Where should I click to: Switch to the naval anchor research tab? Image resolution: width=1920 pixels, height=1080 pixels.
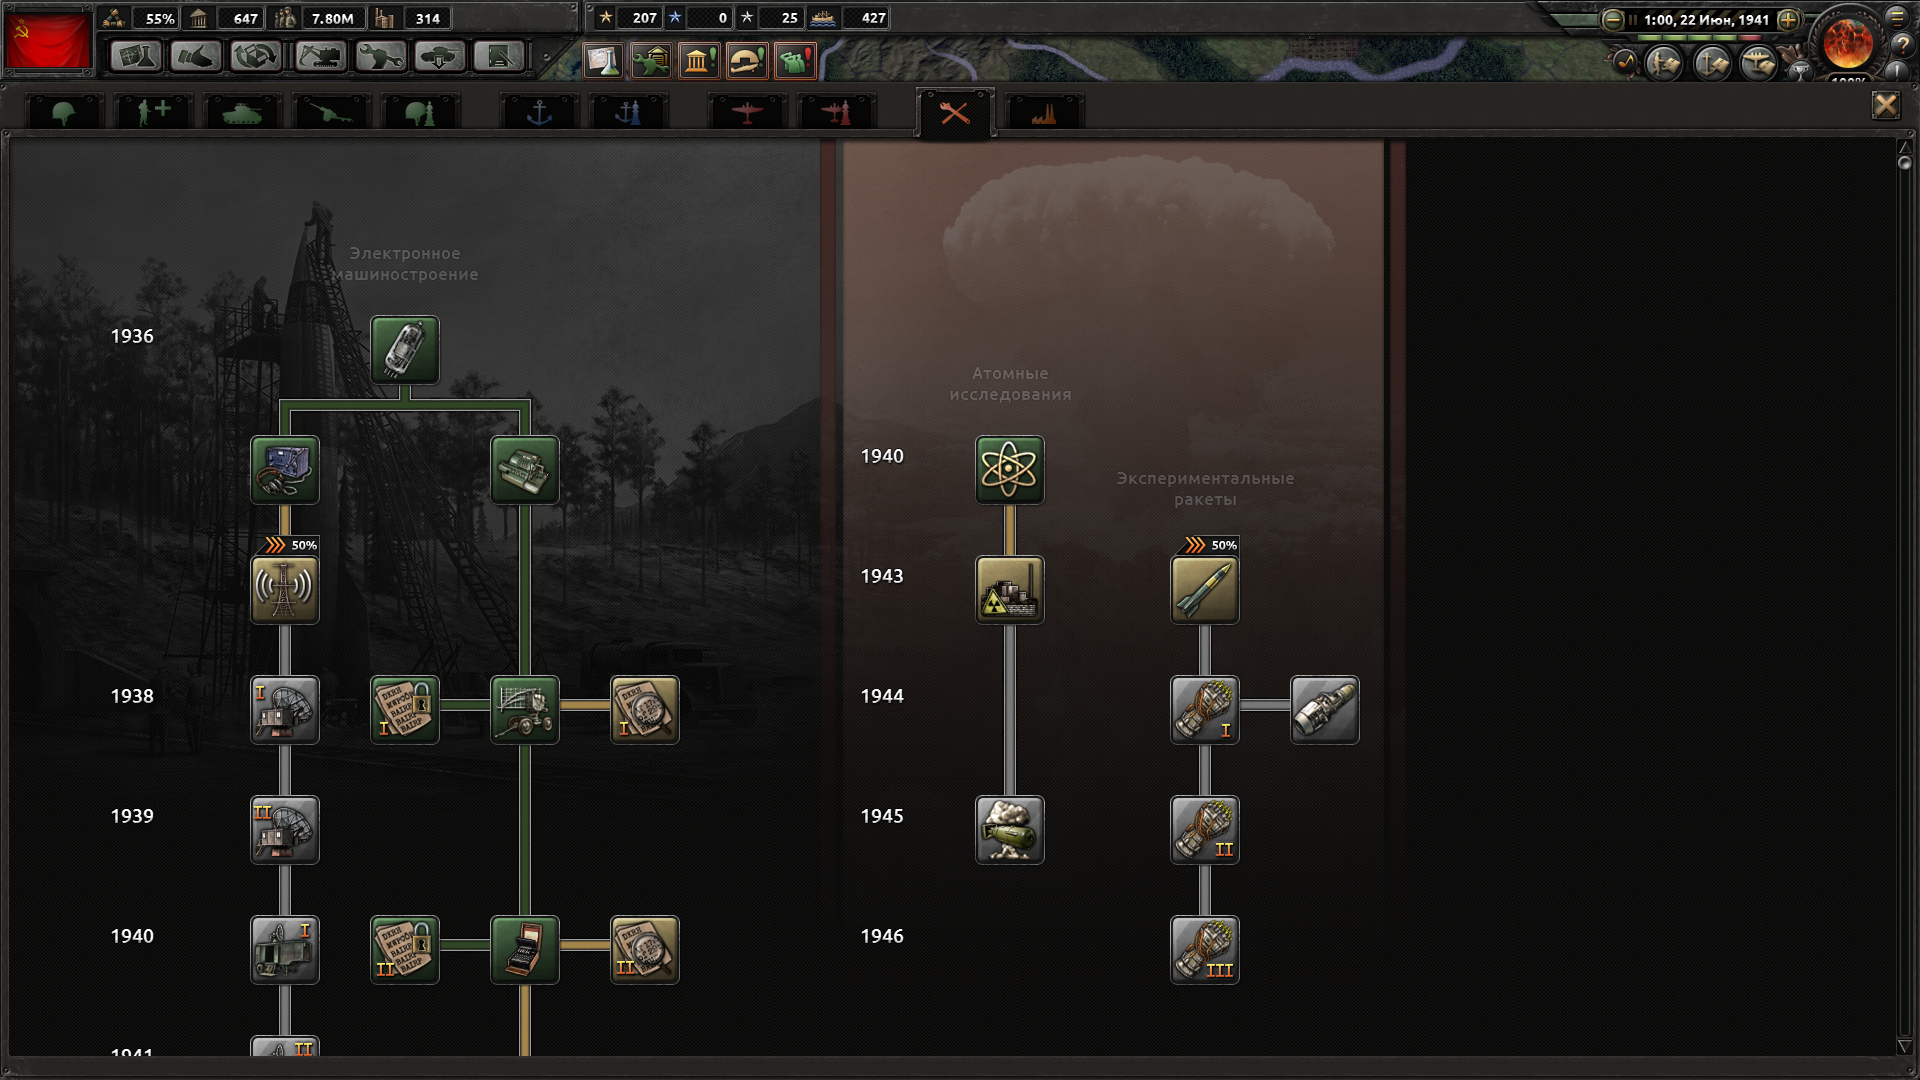[539, 113]
